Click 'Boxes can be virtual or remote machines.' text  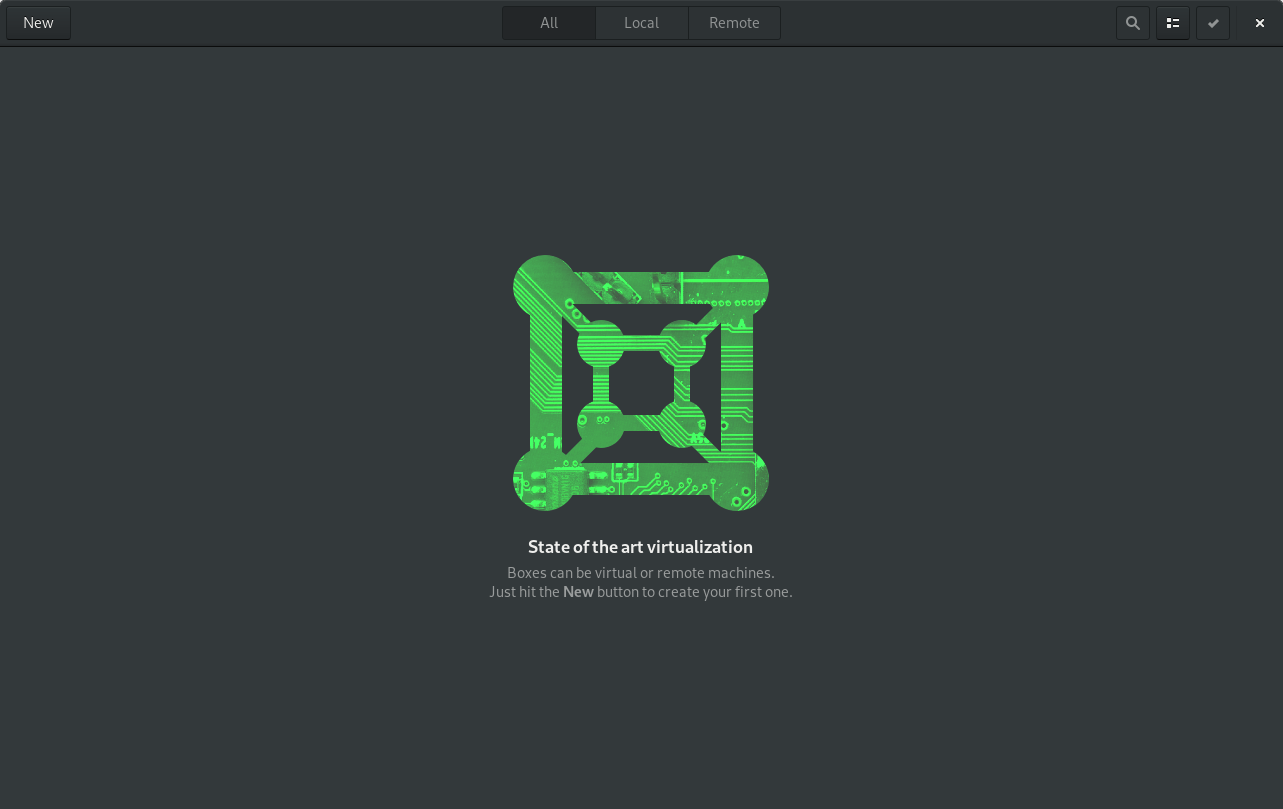(x=641, y=573)
